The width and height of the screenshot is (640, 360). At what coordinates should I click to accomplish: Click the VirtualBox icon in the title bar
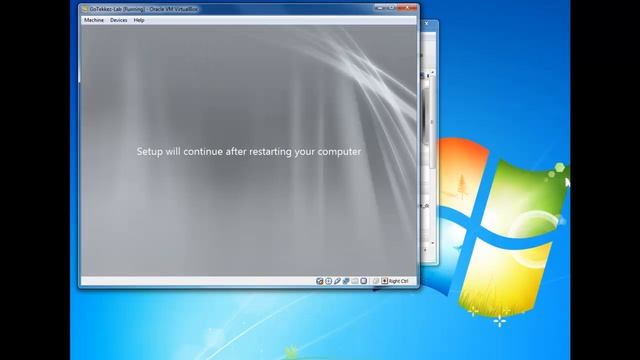(85, 9)
